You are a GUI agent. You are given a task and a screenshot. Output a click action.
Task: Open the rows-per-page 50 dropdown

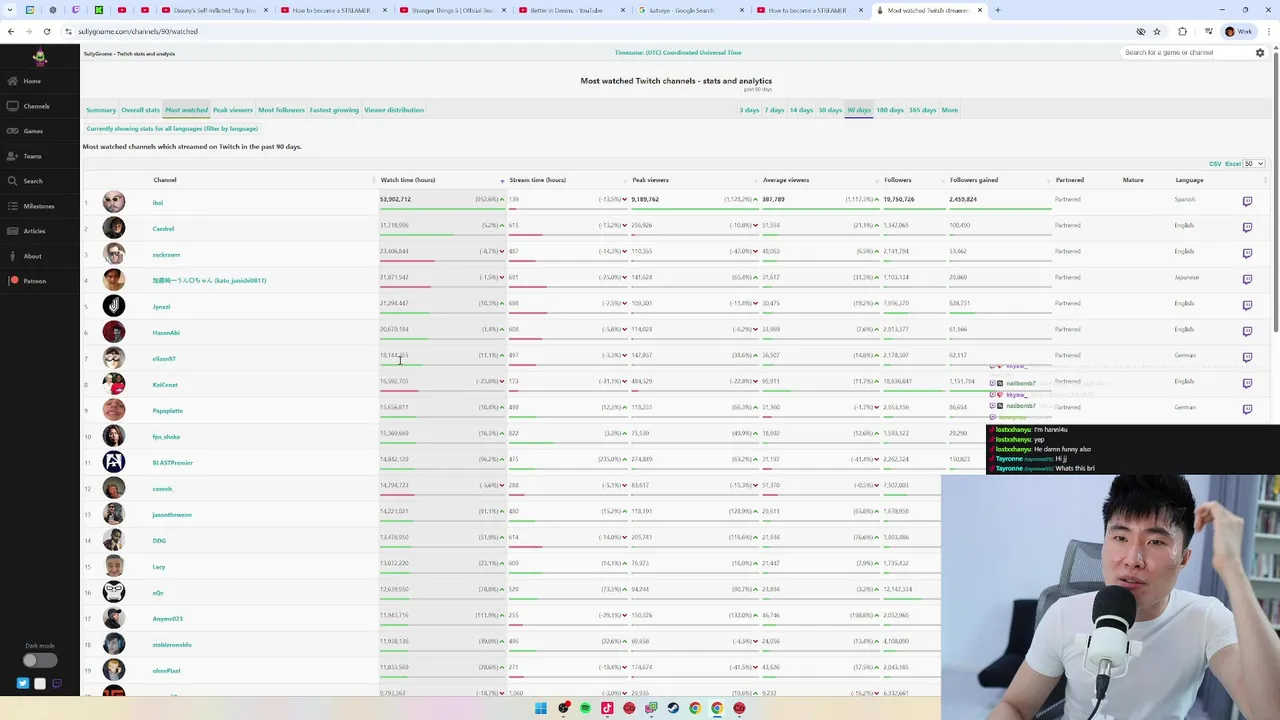coord(1254,164)
